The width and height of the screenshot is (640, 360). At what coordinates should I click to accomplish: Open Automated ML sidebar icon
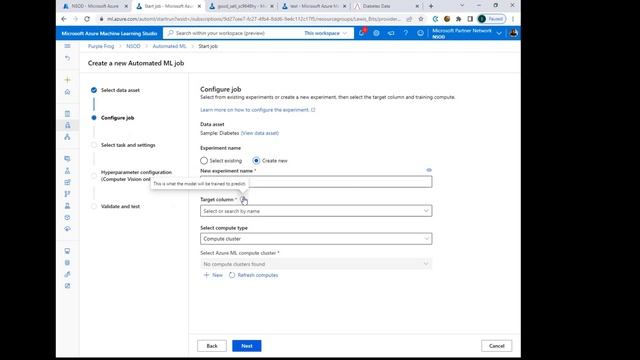point(67,125)
